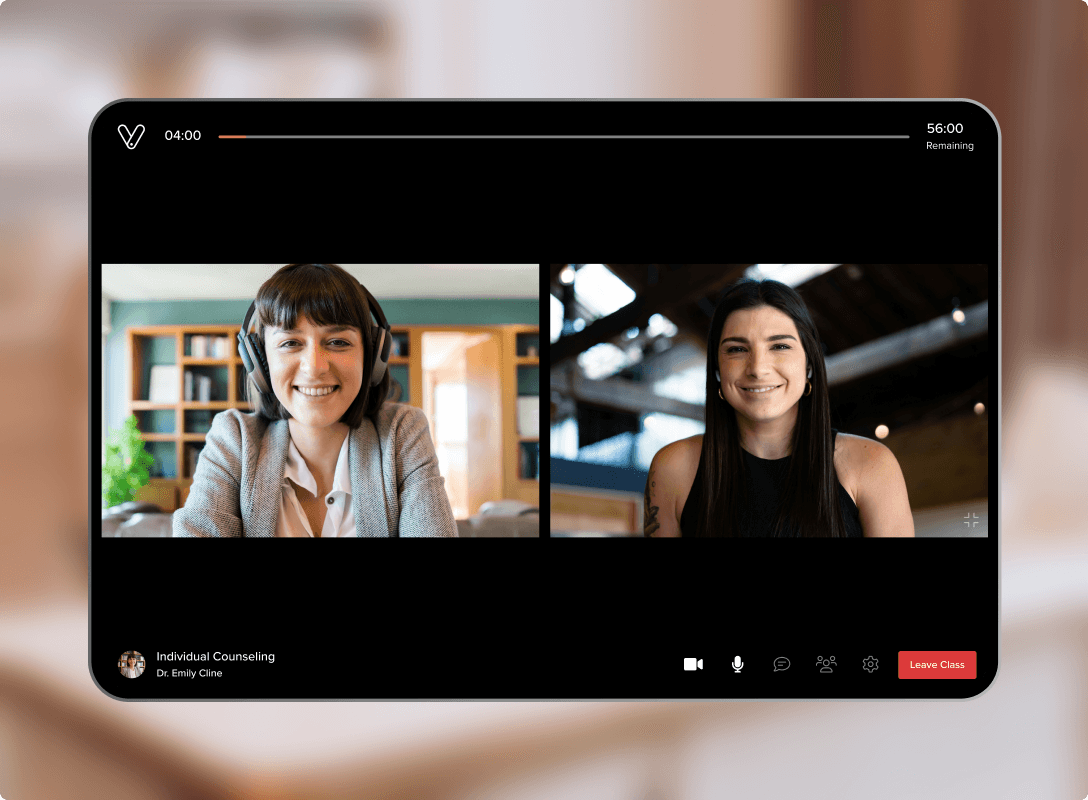Click the V logo icon
Image resolution: width=1088 pixels, height=800 pixels.
click(x=131, y=136)
